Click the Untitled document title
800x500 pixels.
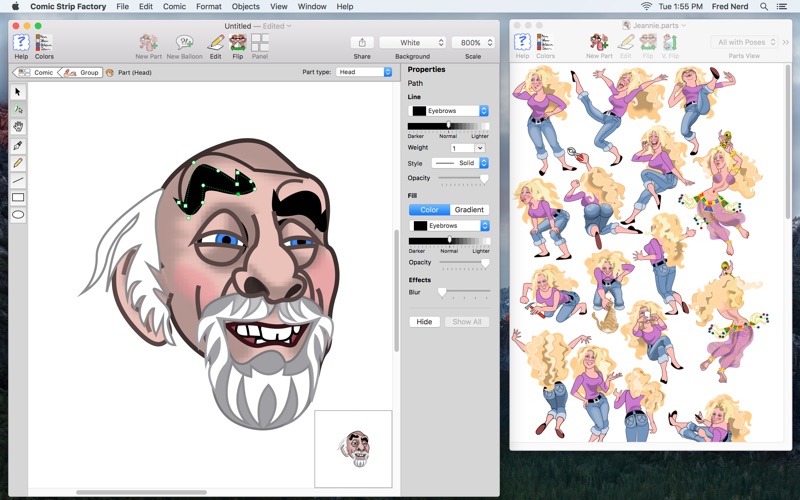(238, 26)
